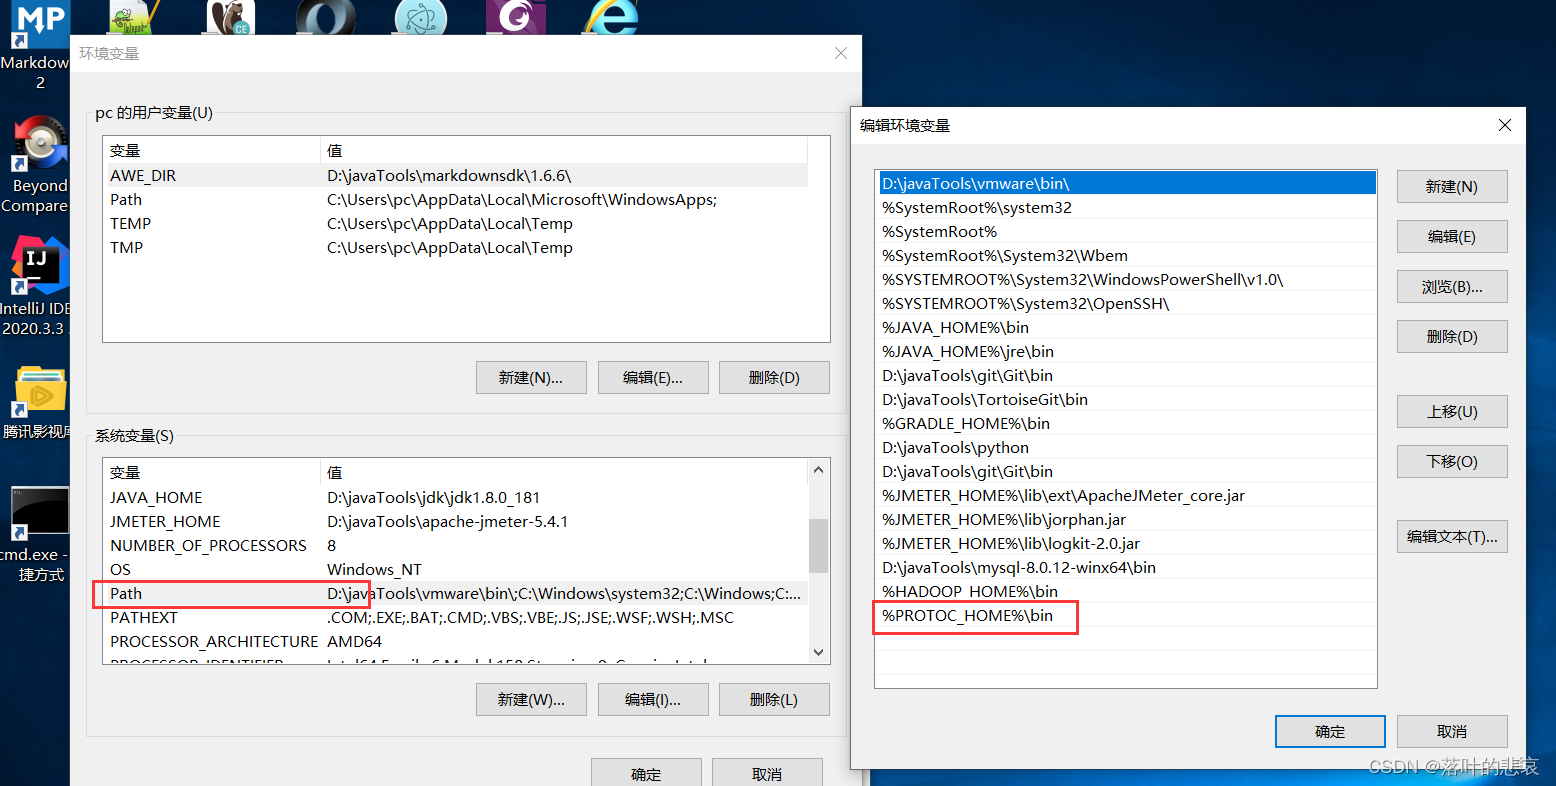The height and width of the screenshot is (786, 1556).
Task: Click the 编辑文本(T)... button
Action: (1452, 536)
